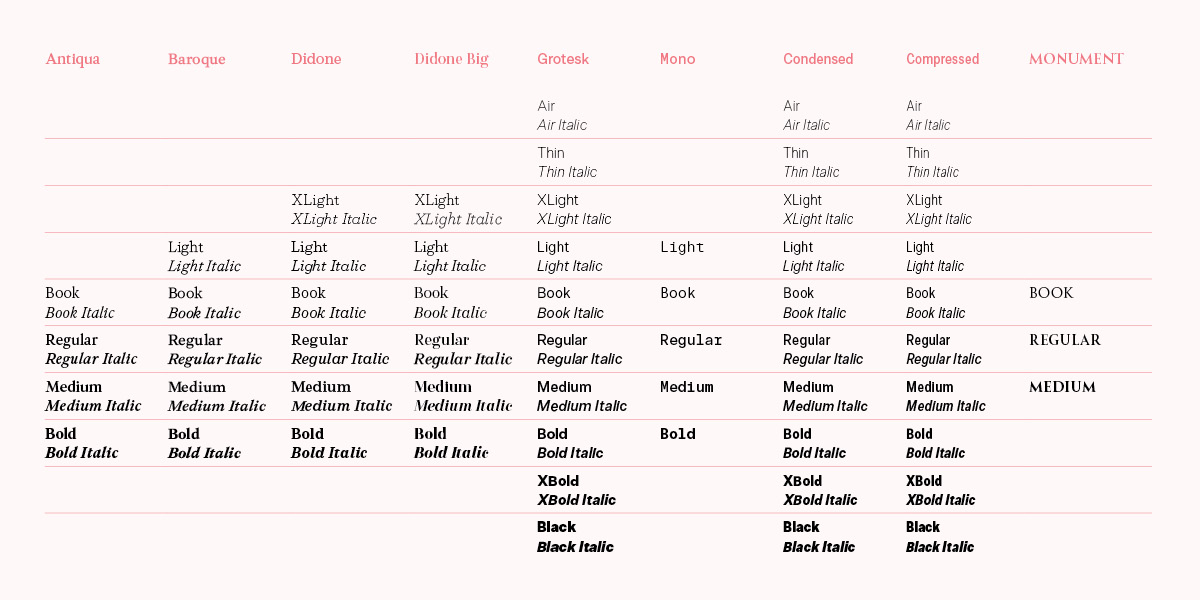Click the Compressed column heading

coord(942,59)
